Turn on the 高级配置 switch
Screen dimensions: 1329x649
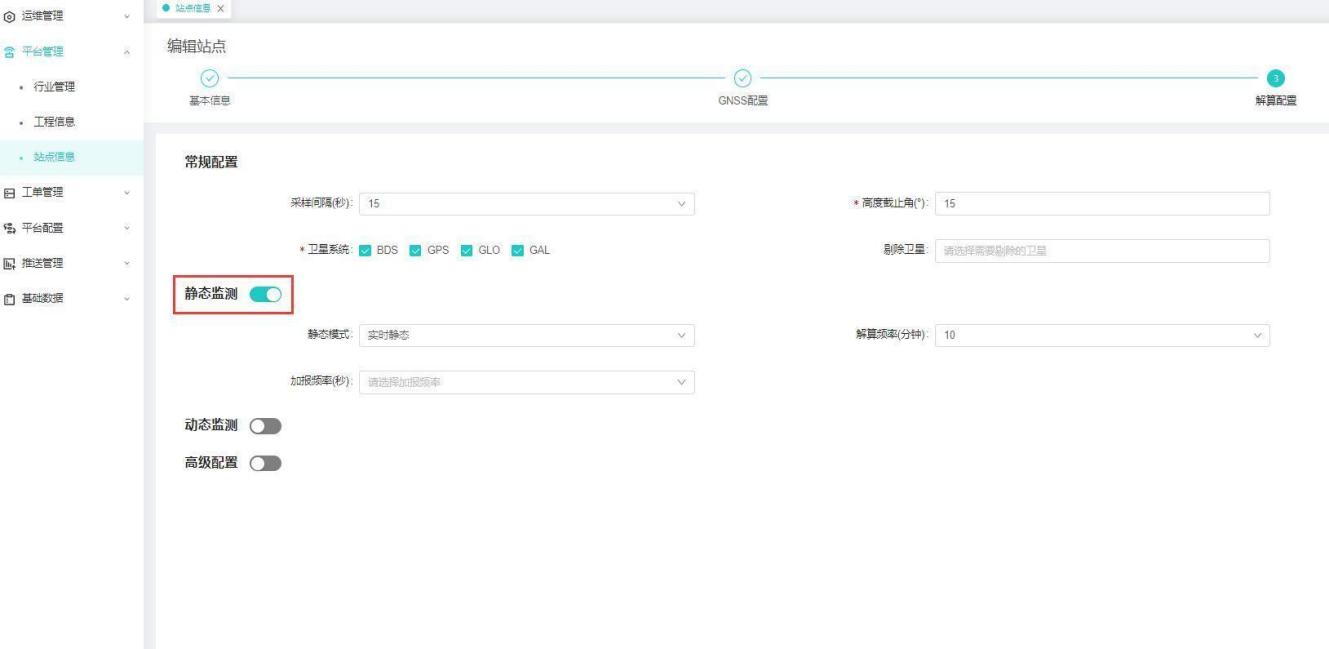[265, 463]
